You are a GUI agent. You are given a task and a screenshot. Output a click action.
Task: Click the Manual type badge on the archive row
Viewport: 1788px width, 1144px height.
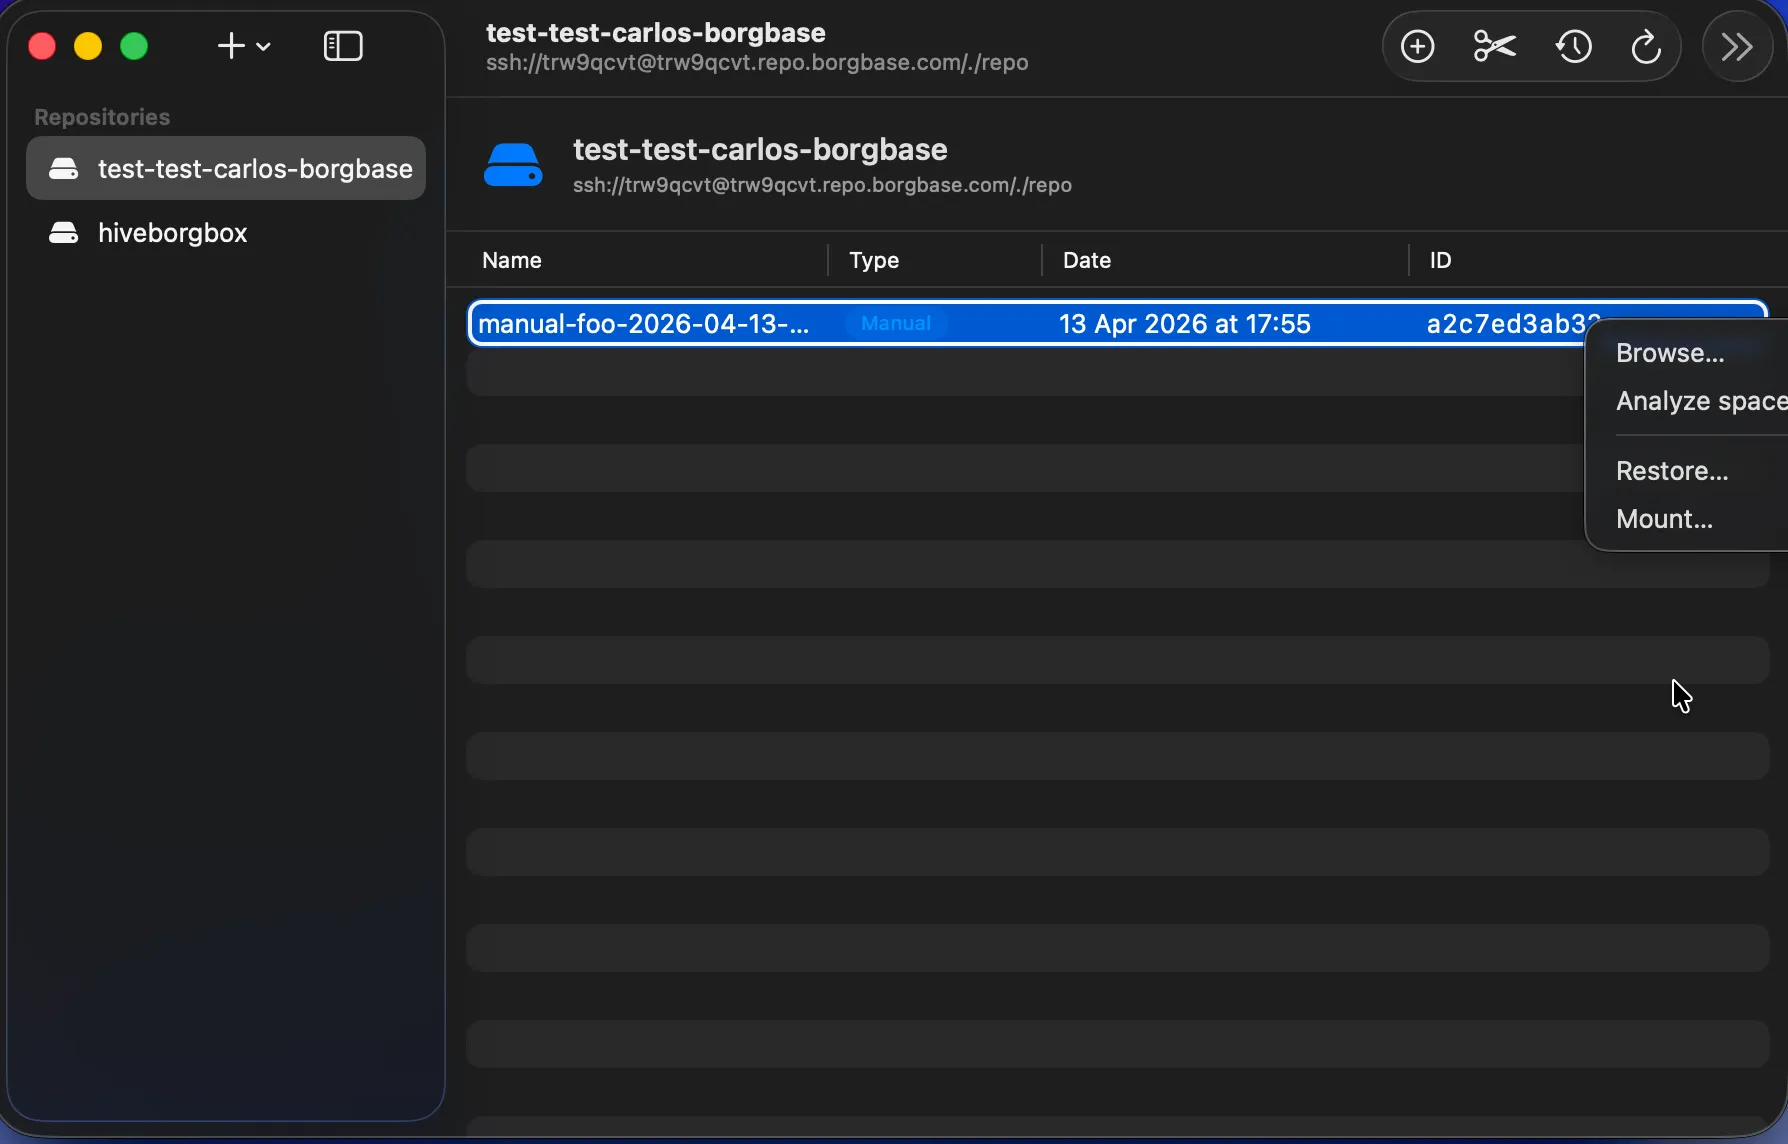tap(894, 322)
